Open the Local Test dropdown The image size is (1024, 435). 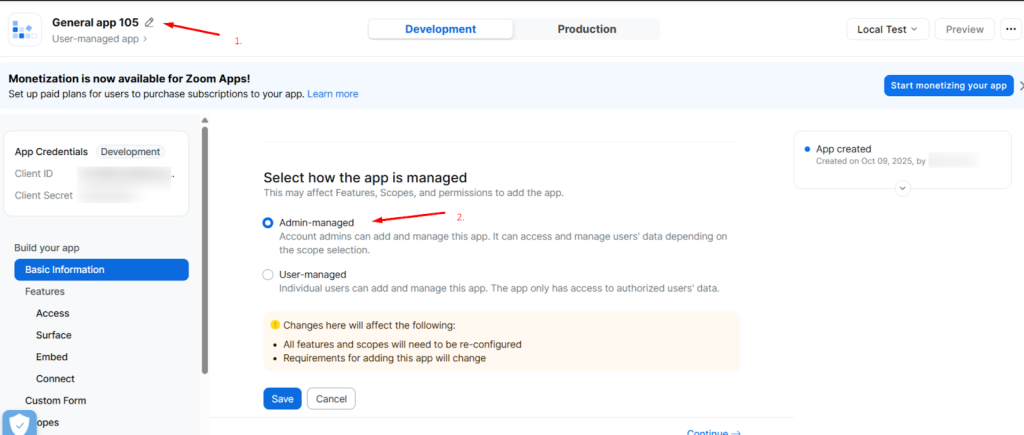pos(887,29)
